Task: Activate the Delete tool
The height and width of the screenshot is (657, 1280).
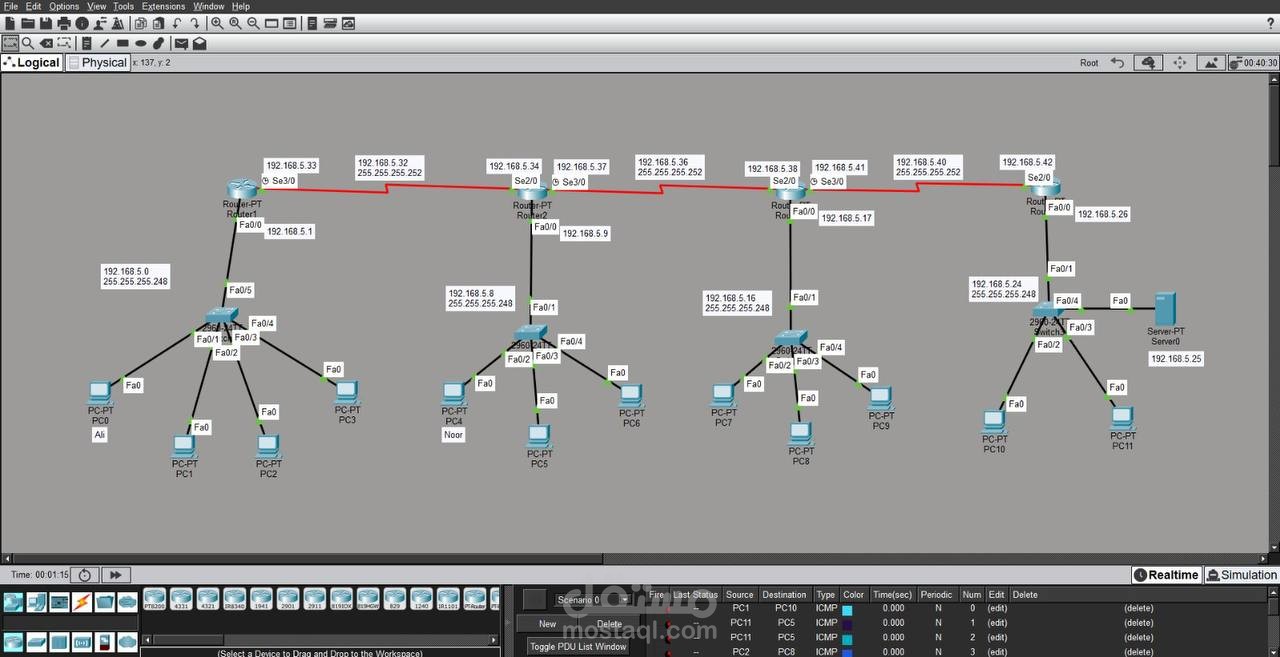Action: 46,43
